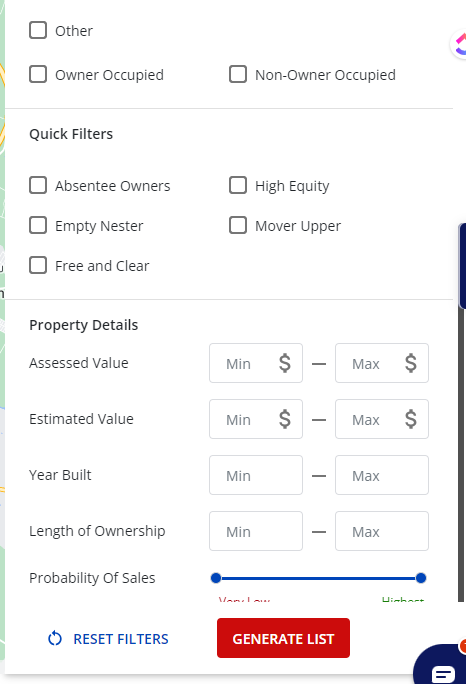Click the Year Built Min field
Viewport: 466px width, 684px height.
click(x=256, y=475)
